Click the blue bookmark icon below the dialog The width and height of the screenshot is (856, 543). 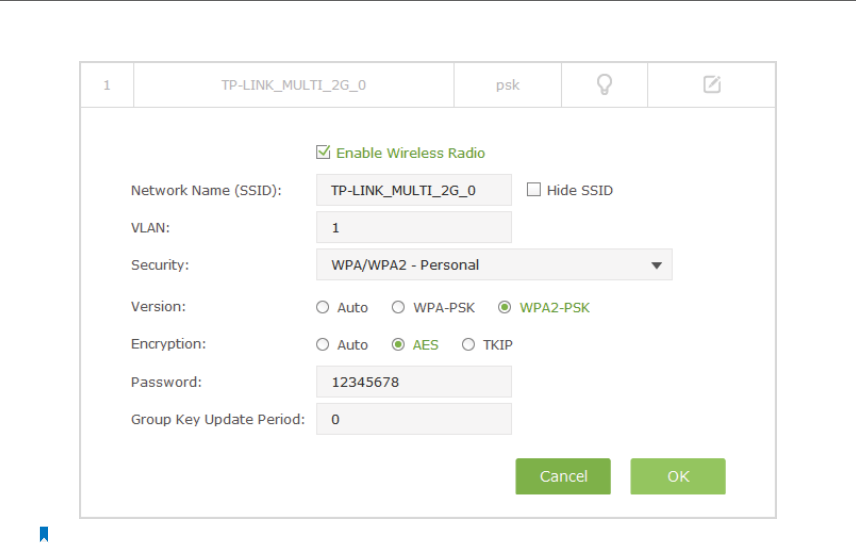tap(44, 534)
